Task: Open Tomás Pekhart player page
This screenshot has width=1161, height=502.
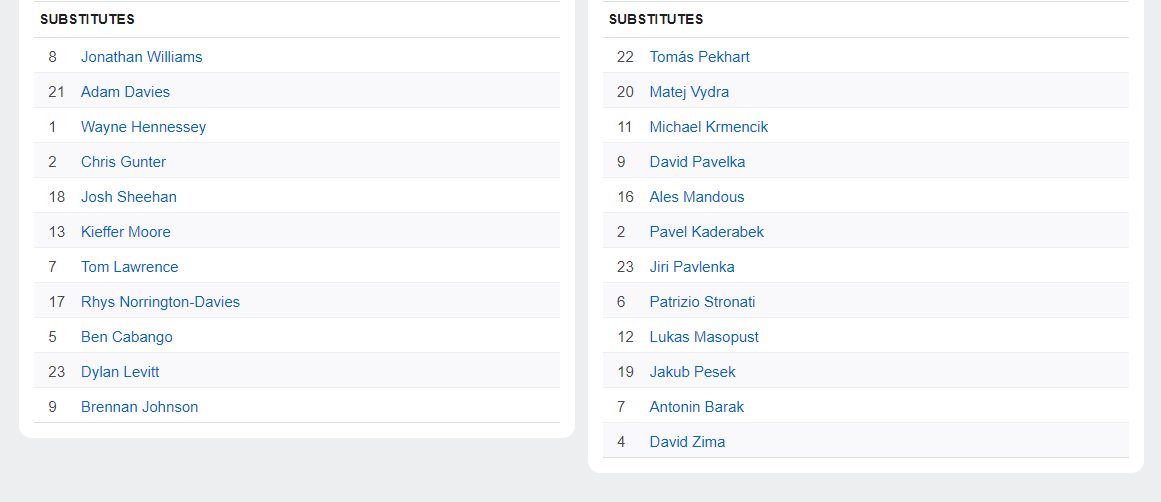Action: click(699, 57)
